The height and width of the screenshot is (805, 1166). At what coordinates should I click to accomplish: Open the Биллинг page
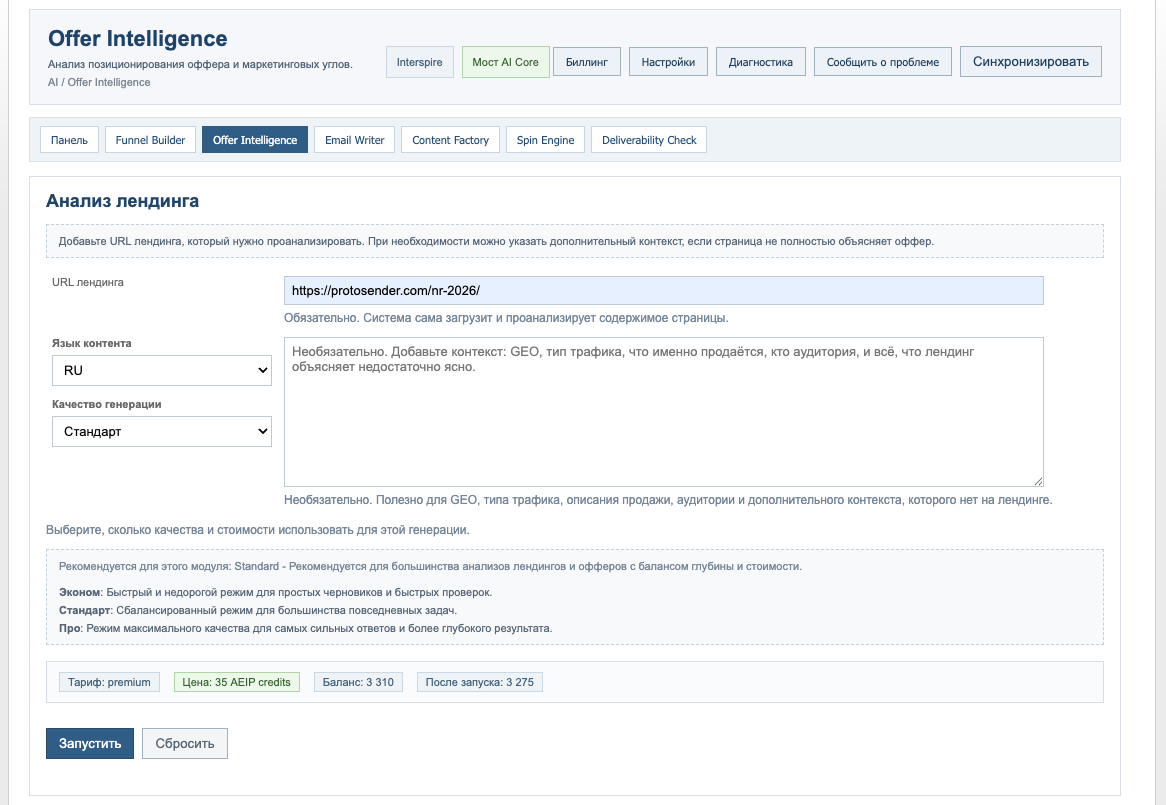[x=587, y=61]
